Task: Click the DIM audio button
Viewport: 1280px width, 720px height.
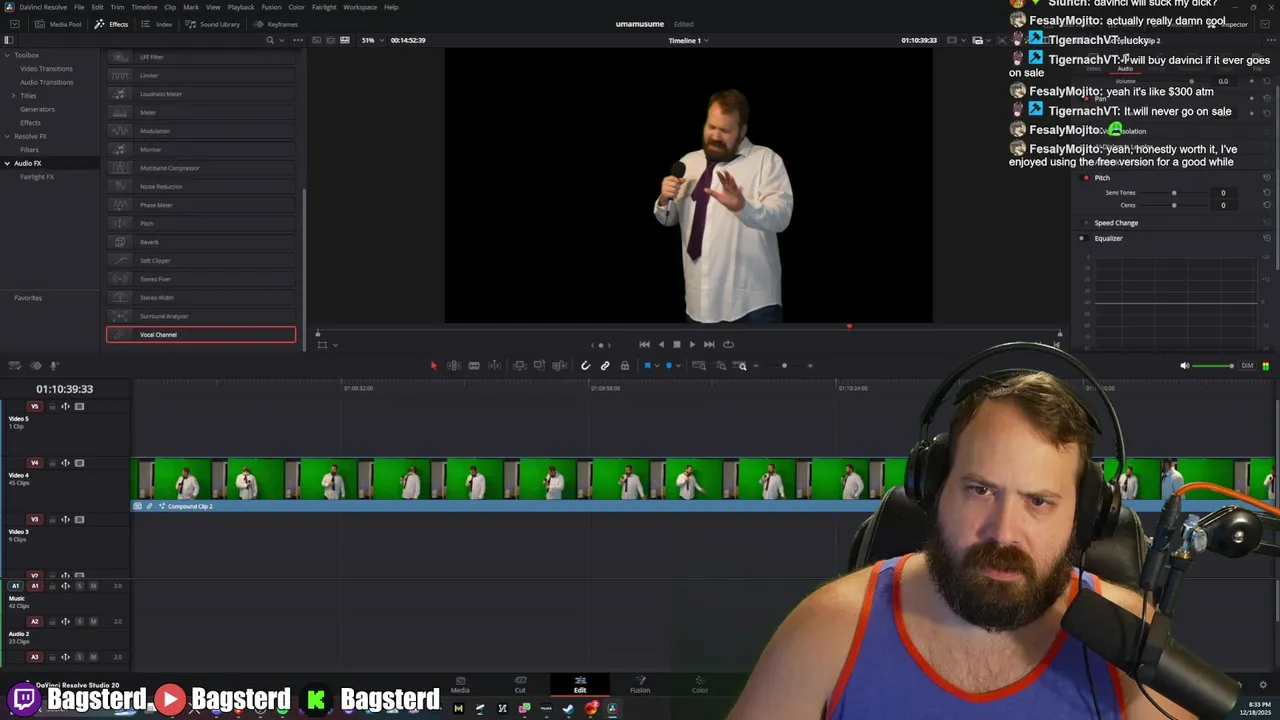Action: pyautogui.click(x=1247, y=366)
